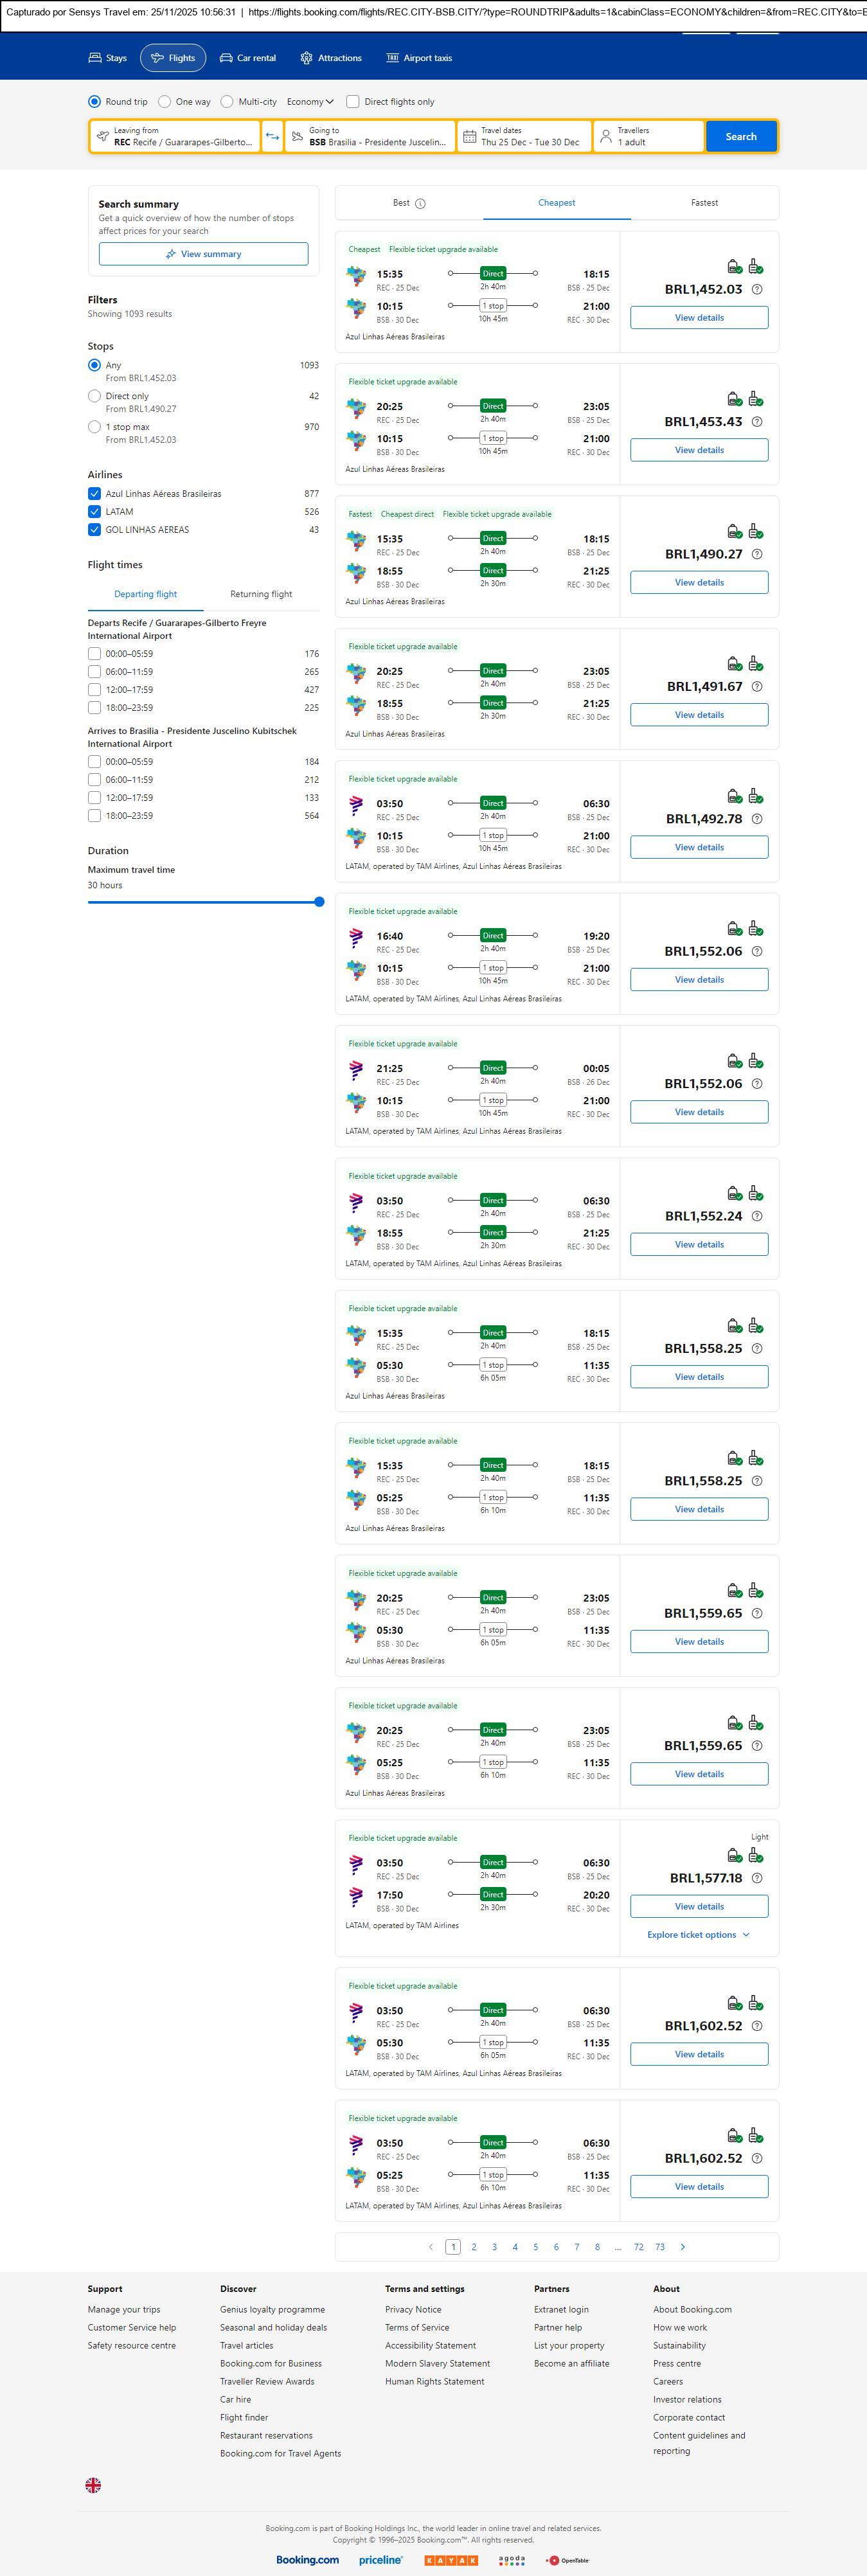Click the maximum travel time slider handle
867x2576 pixels.
319,901
